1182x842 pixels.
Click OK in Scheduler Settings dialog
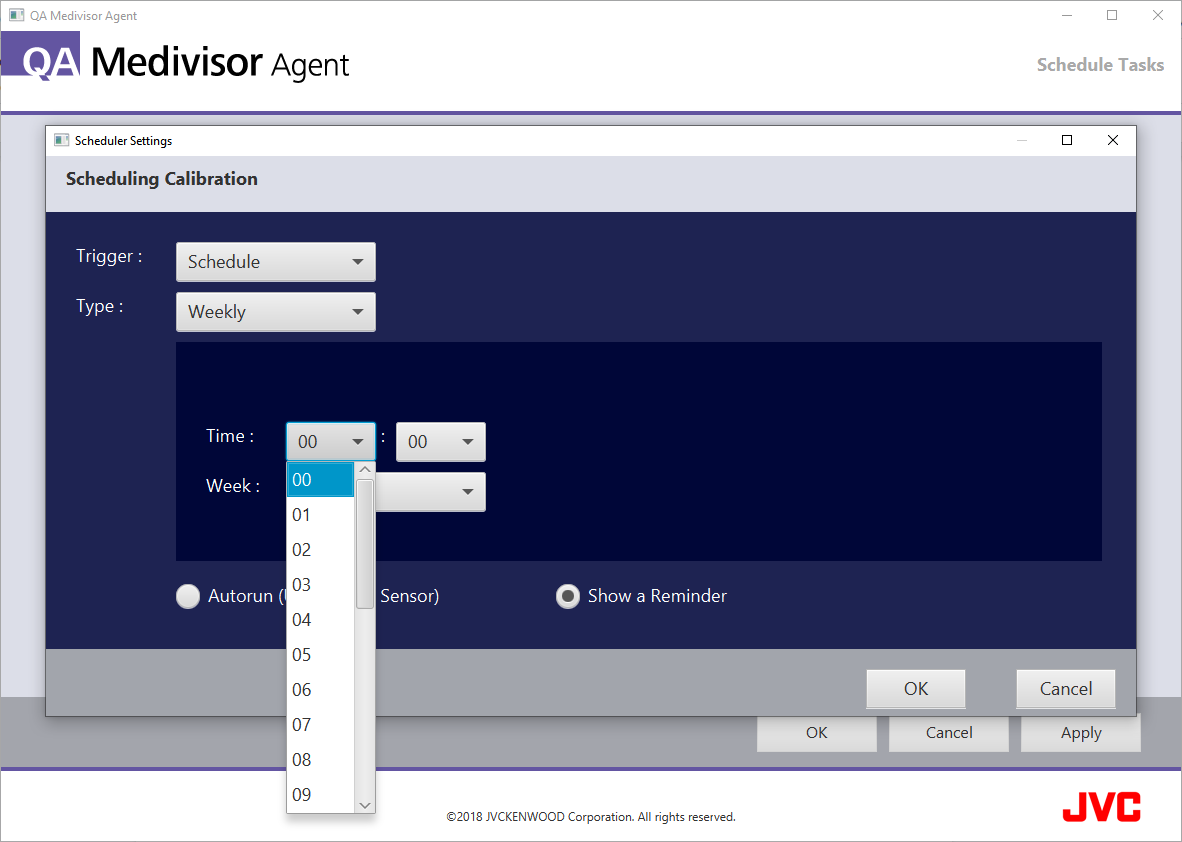[916, 689]
